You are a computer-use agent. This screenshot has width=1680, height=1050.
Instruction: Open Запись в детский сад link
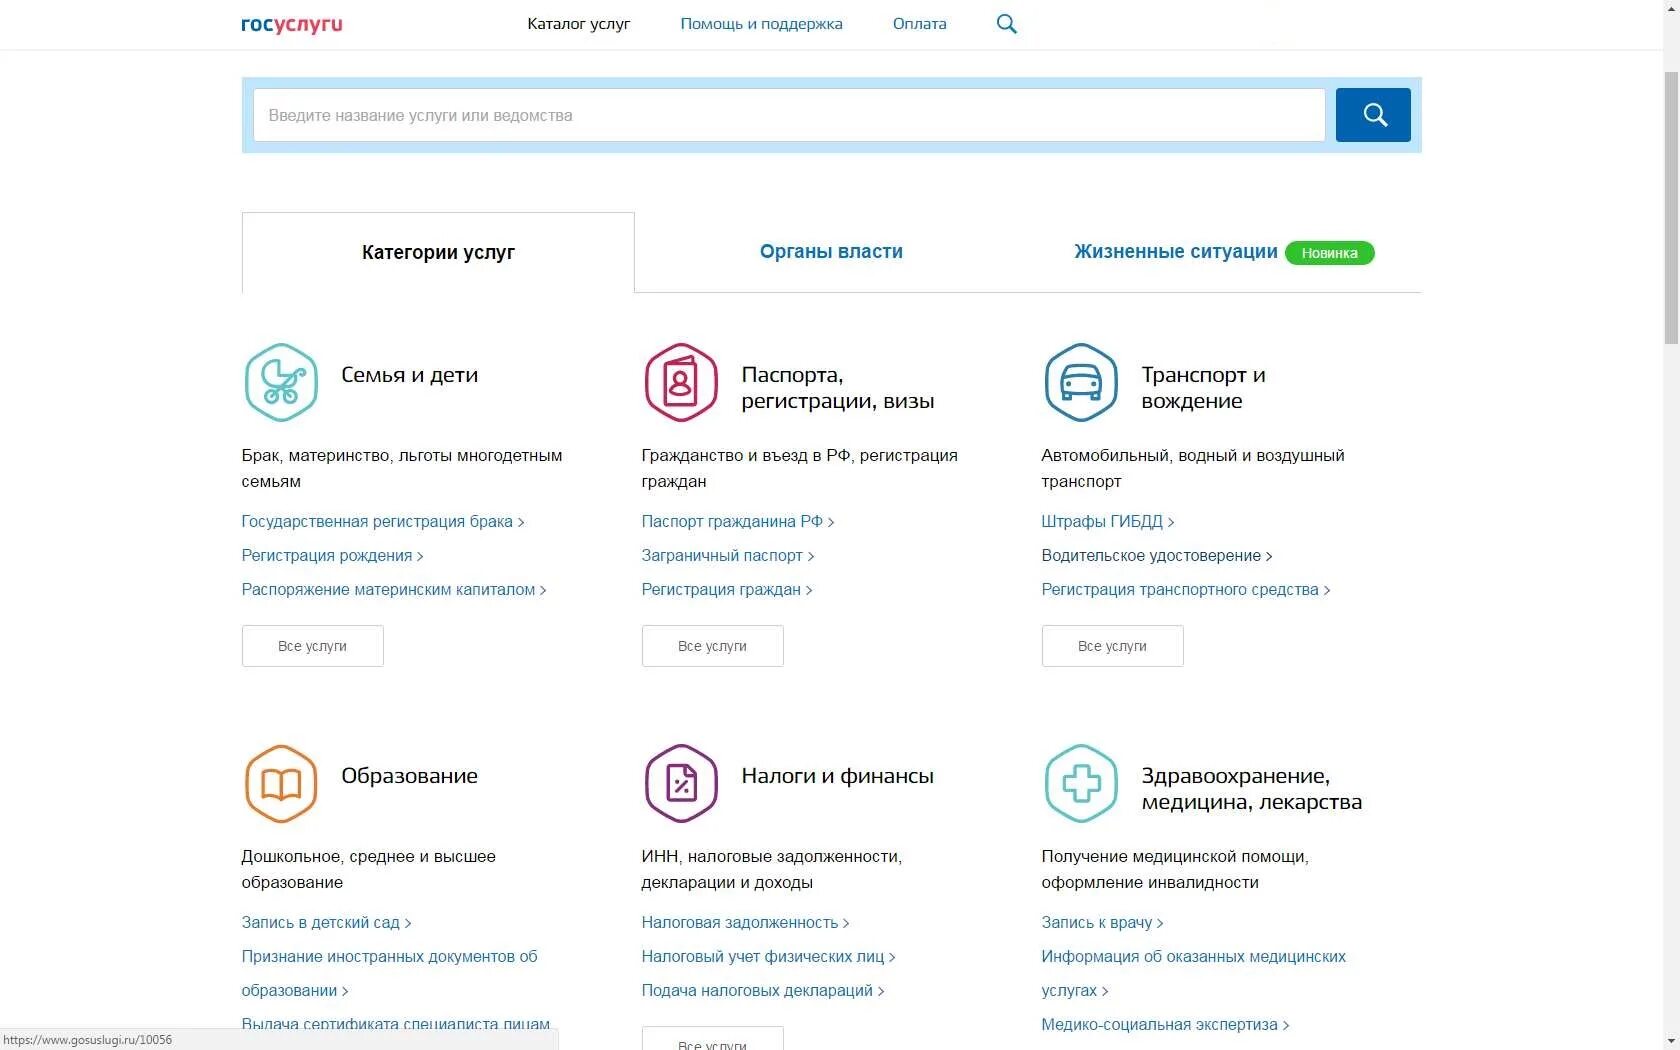point(326,923)
